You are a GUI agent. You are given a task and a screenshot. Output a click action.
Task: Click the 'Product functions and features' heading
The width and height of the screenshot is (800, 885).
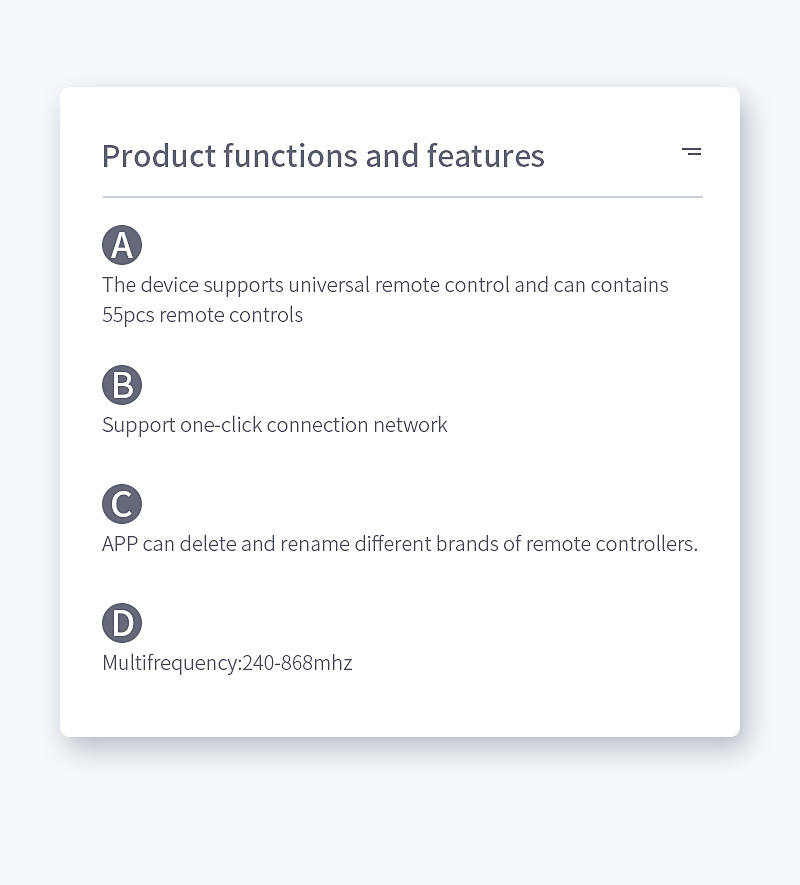coord(324,156)
